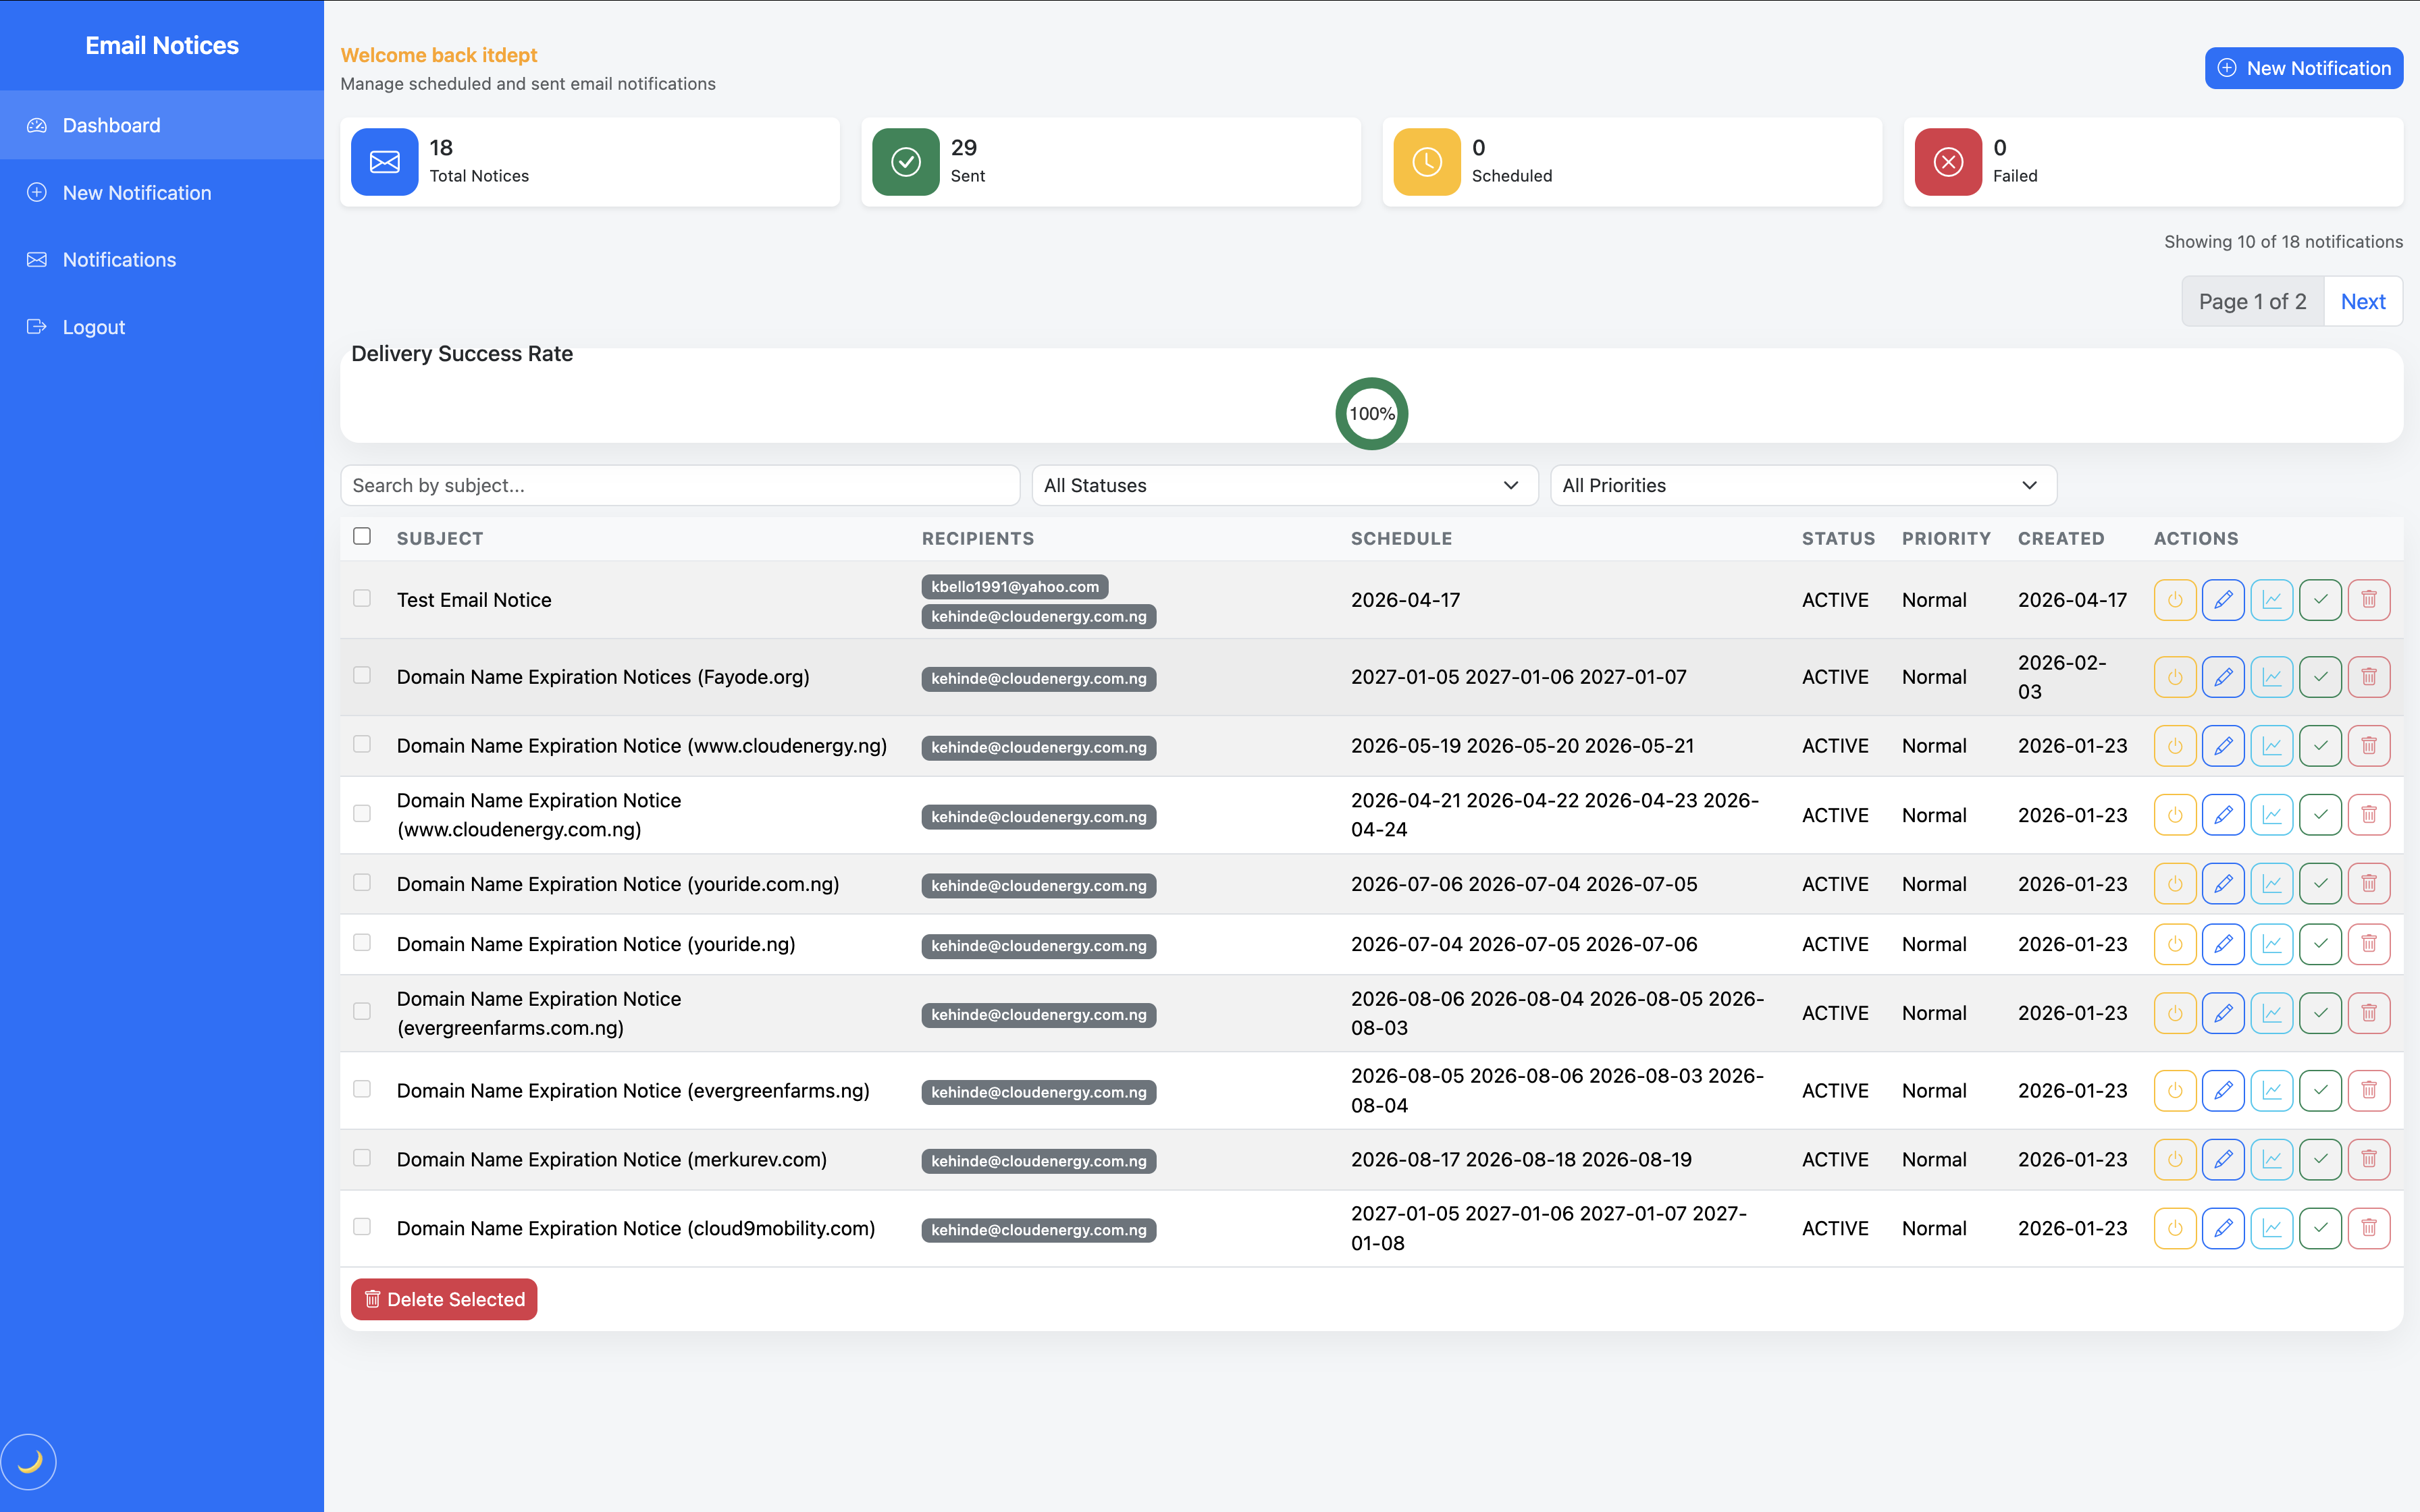Image resolution: width=2420 pixels, height=1512 pixels.
Task: Click power icon for www.cloudenergy.ng notice
Action: coord(2174,746)
